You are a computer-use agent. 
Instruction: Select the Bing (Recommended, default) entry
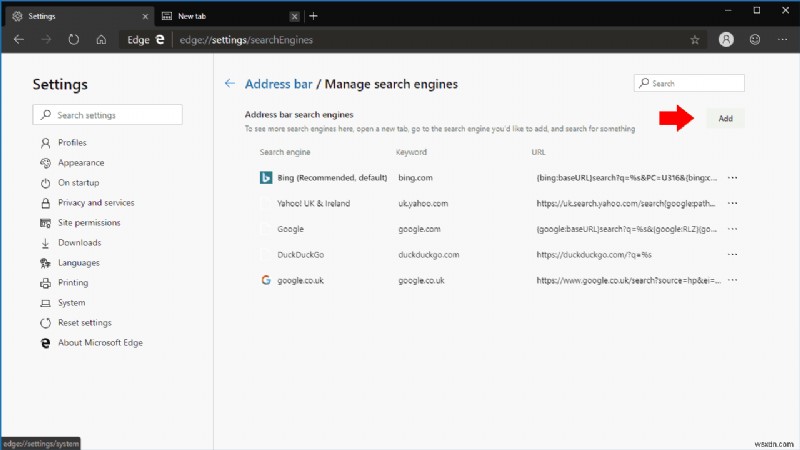332,178
